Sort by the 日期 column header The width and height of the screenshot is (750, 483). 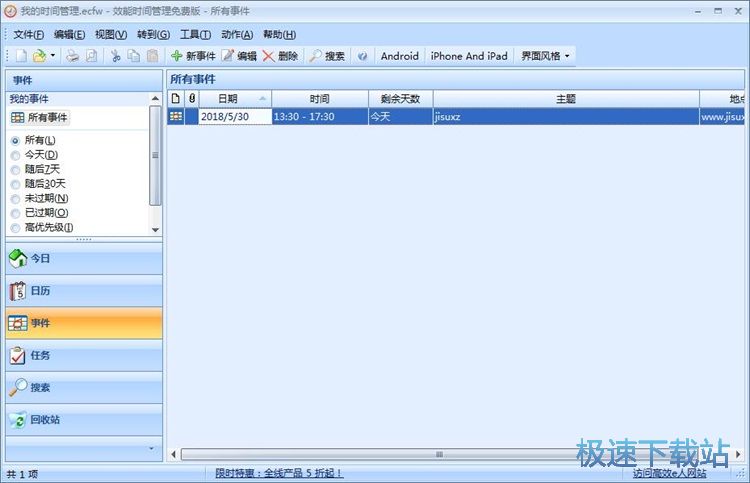pos(235,99)
